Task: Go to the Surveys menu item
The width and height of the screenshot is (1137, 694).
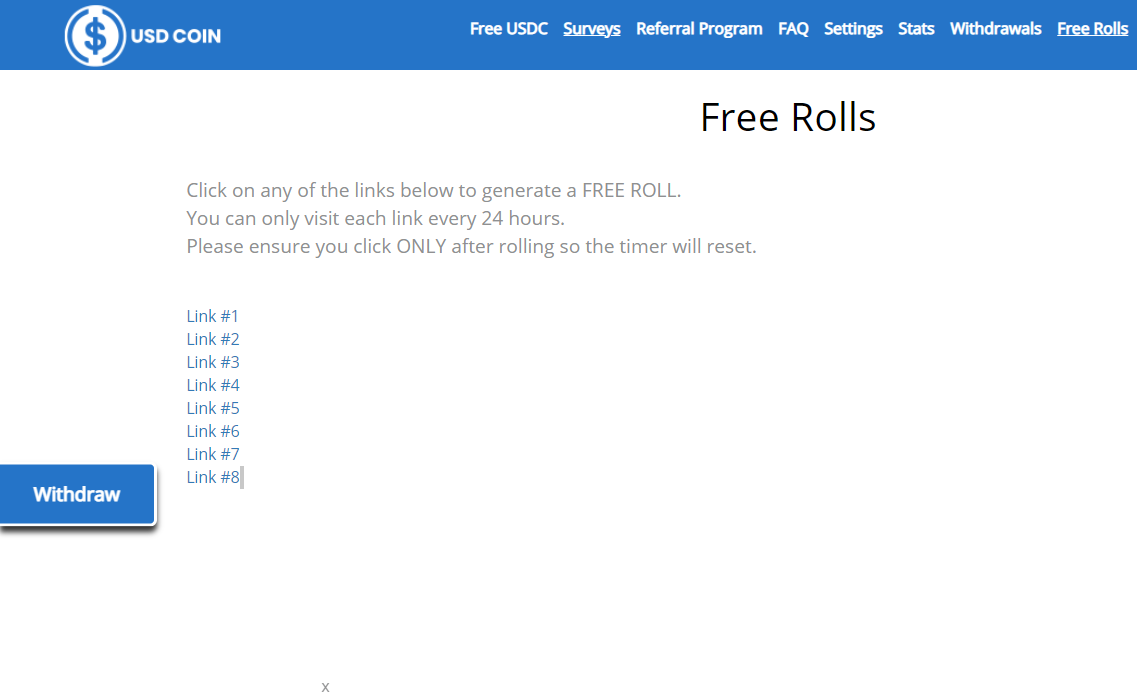Action: pos(592,29)
